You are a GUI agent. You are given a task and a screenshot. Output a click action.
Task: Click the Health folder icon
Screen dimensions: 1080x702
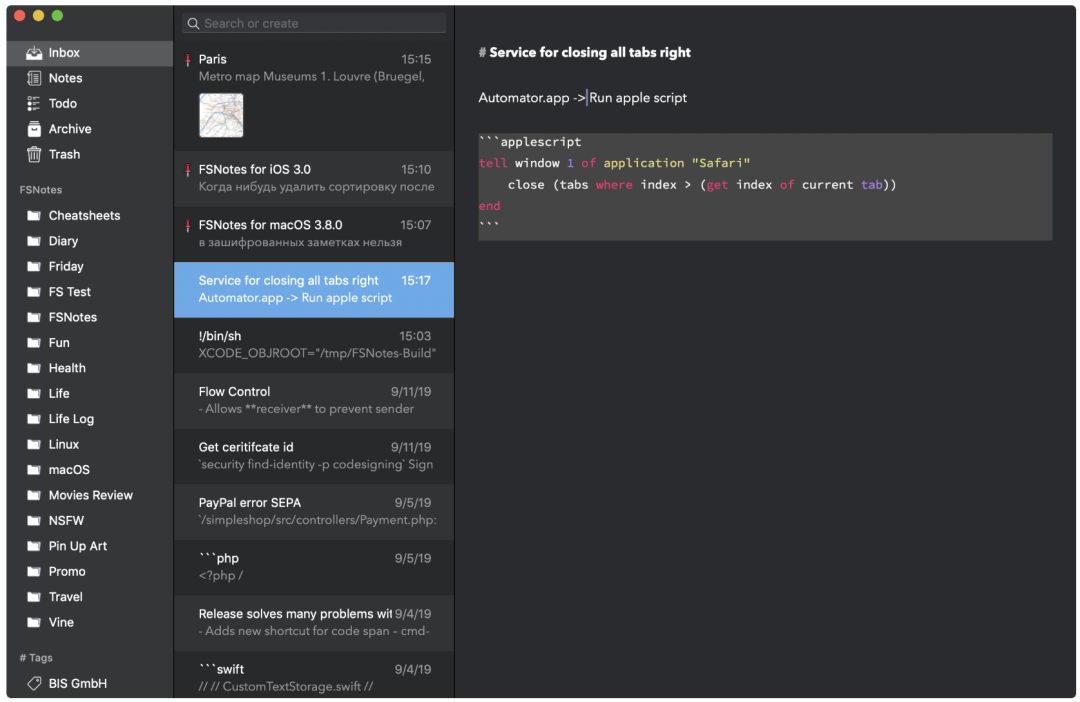coord(34,369)
